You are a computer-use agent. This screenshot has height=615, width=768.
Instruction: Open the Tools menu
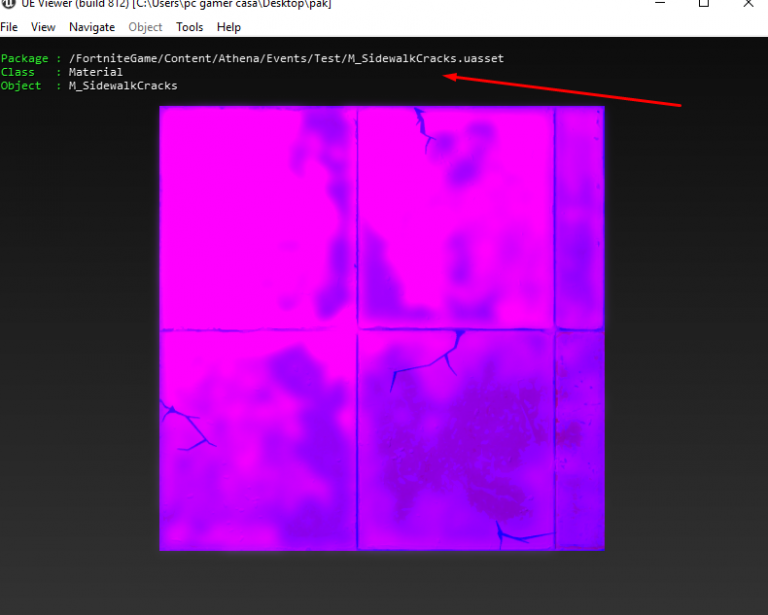coord(189,27)
